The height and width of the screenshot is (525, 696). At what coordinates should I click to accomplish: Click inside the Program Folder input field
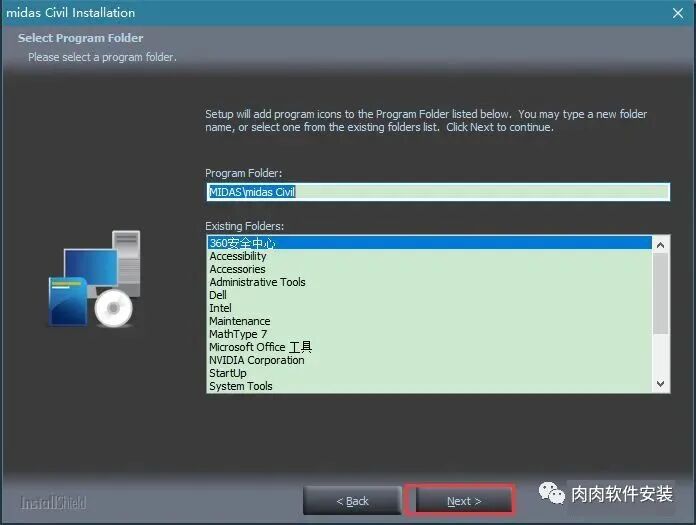438,192
